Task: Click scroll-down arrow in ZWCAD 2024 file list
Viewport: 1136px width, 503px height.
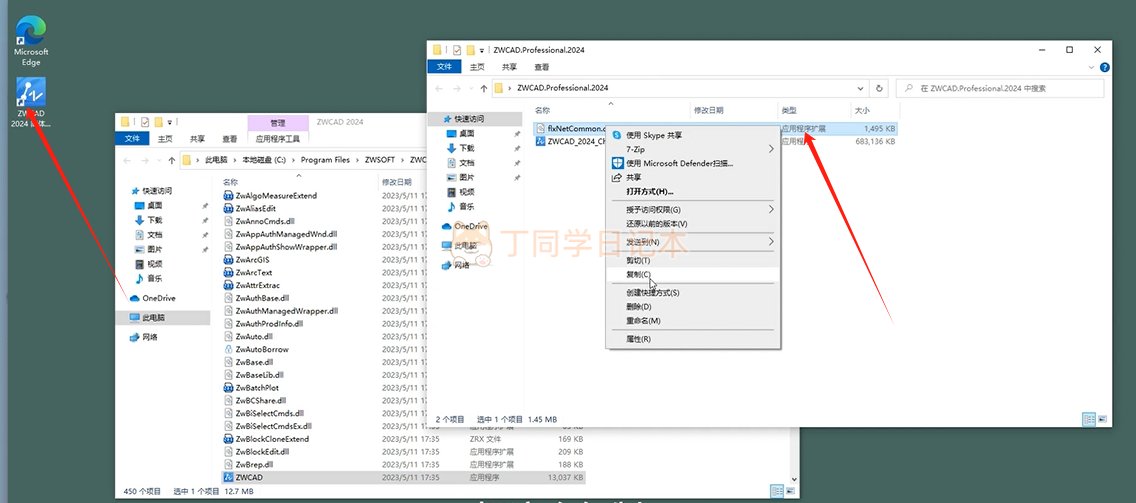Action: (794, 479)
